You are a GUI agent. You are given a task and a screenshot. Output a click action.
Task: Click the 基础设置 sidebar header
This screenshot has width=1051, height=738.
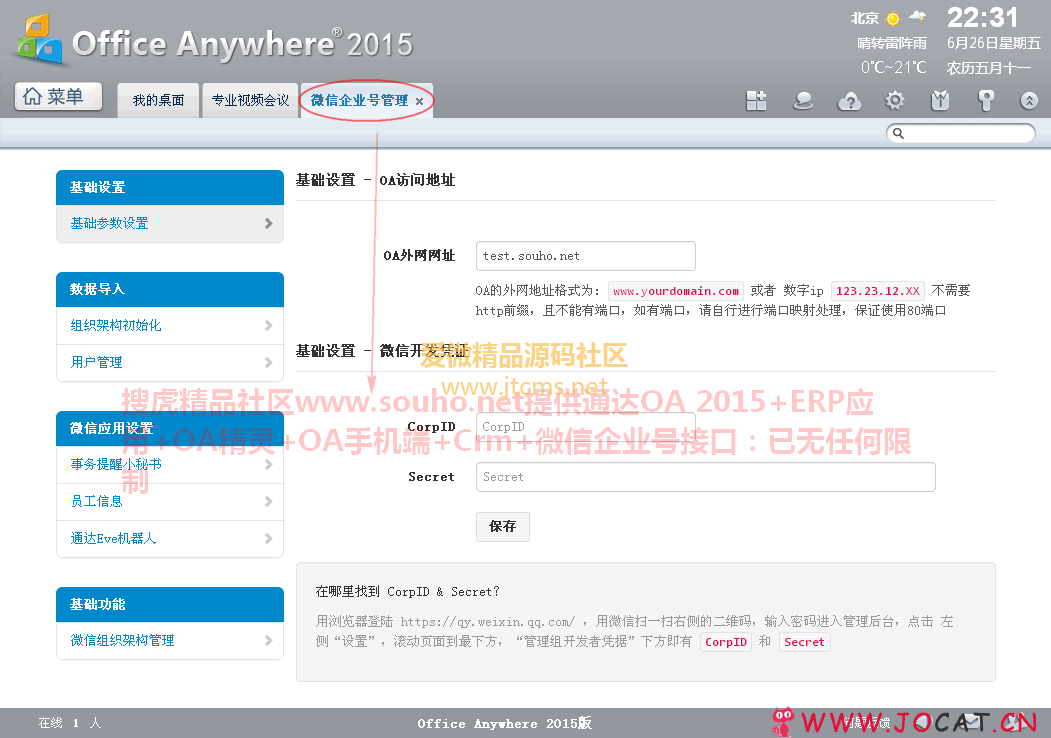click(170, 188)
